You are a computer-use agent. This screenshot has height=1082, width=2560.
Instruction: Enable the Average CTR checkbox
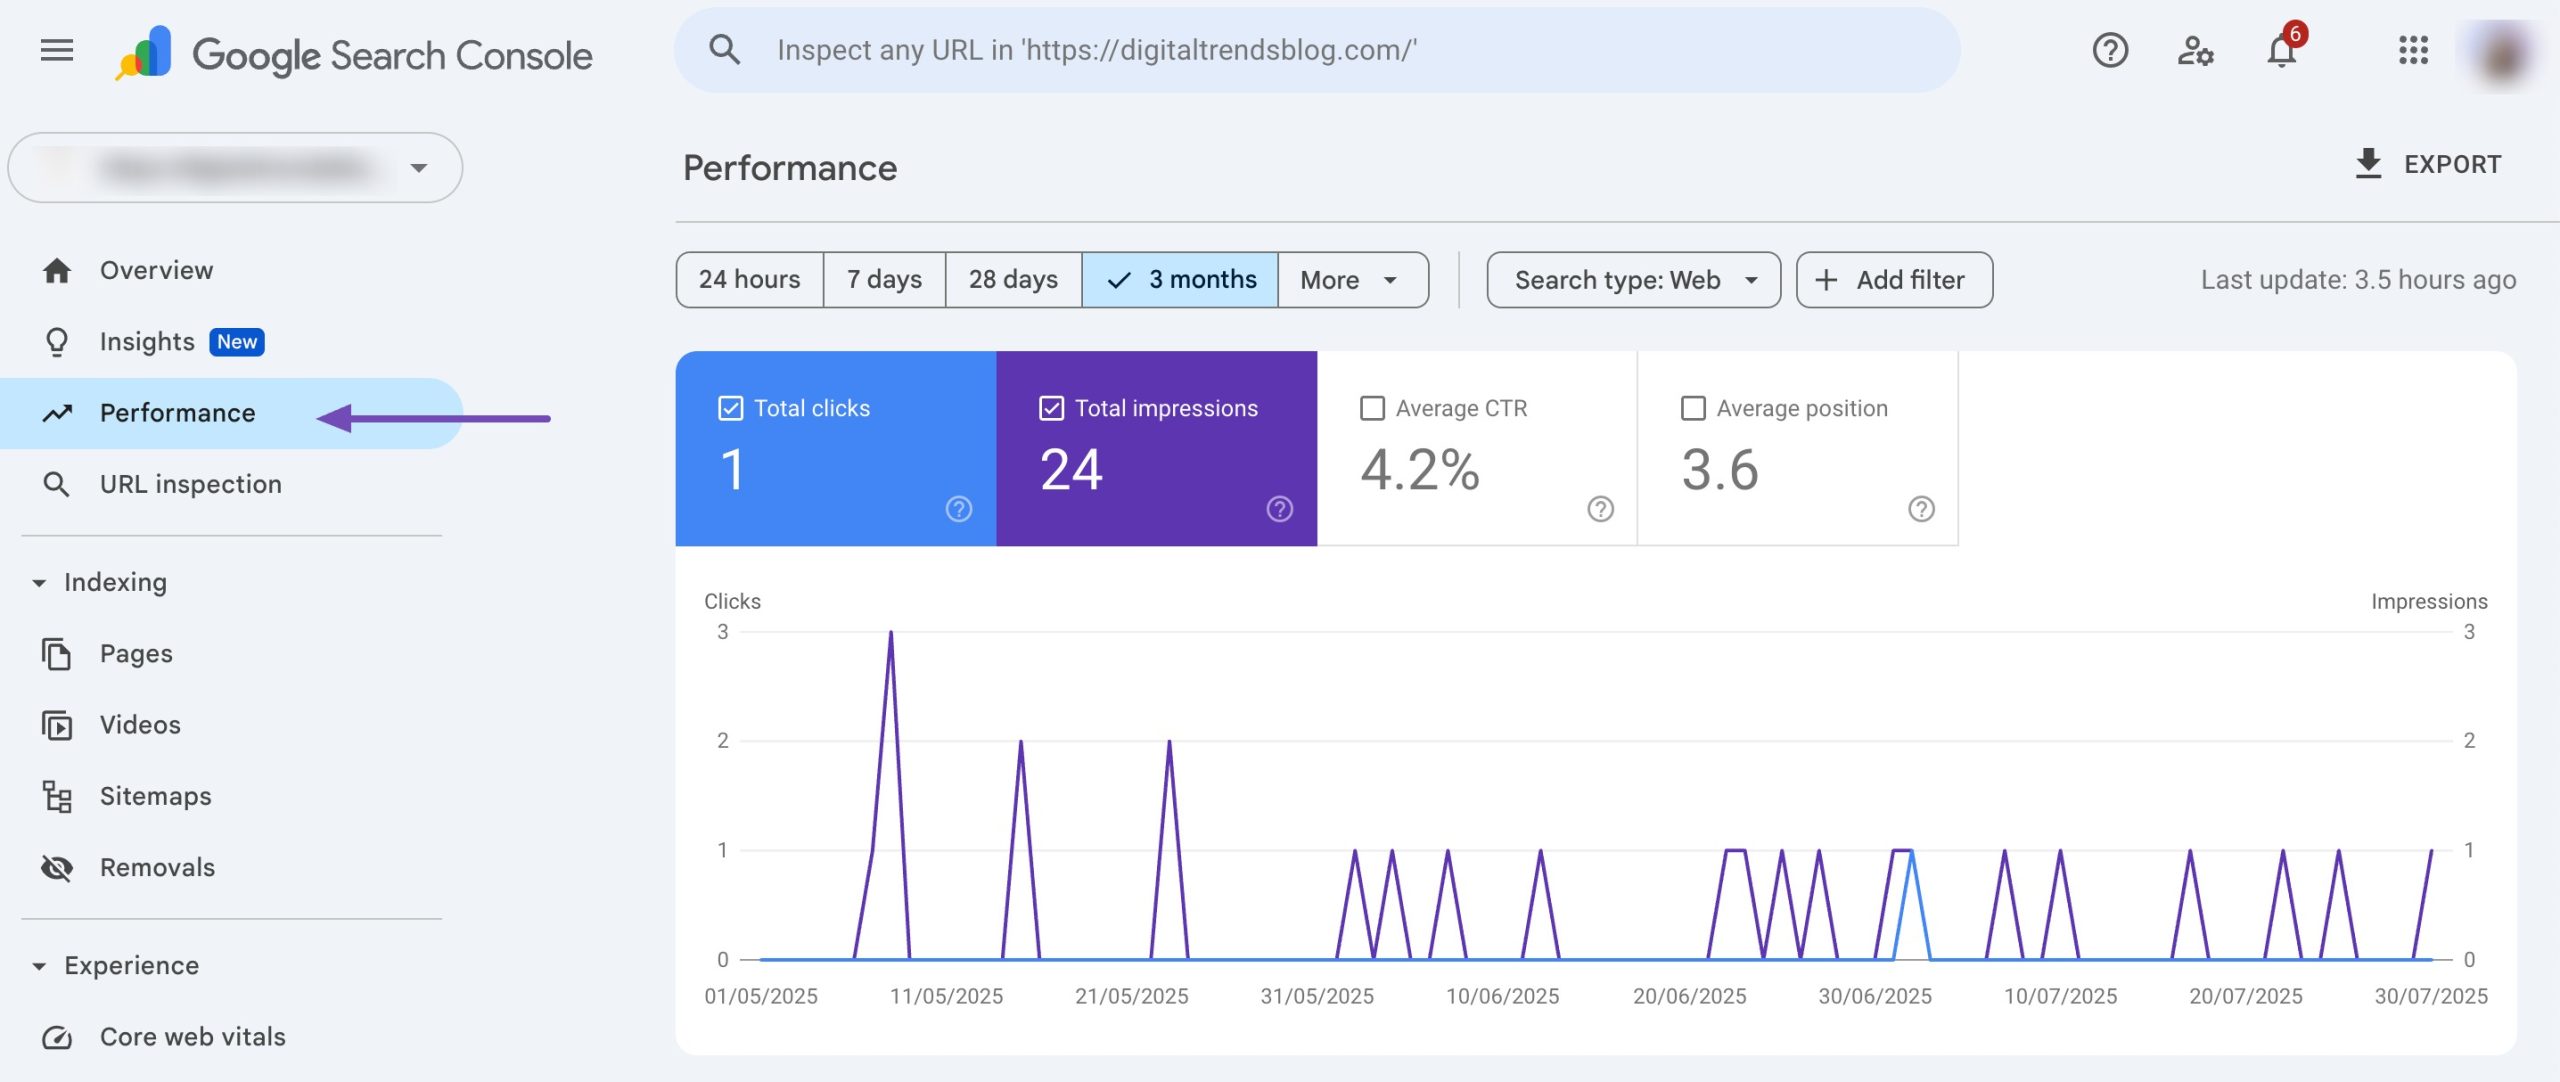(x=1373, y=408)
